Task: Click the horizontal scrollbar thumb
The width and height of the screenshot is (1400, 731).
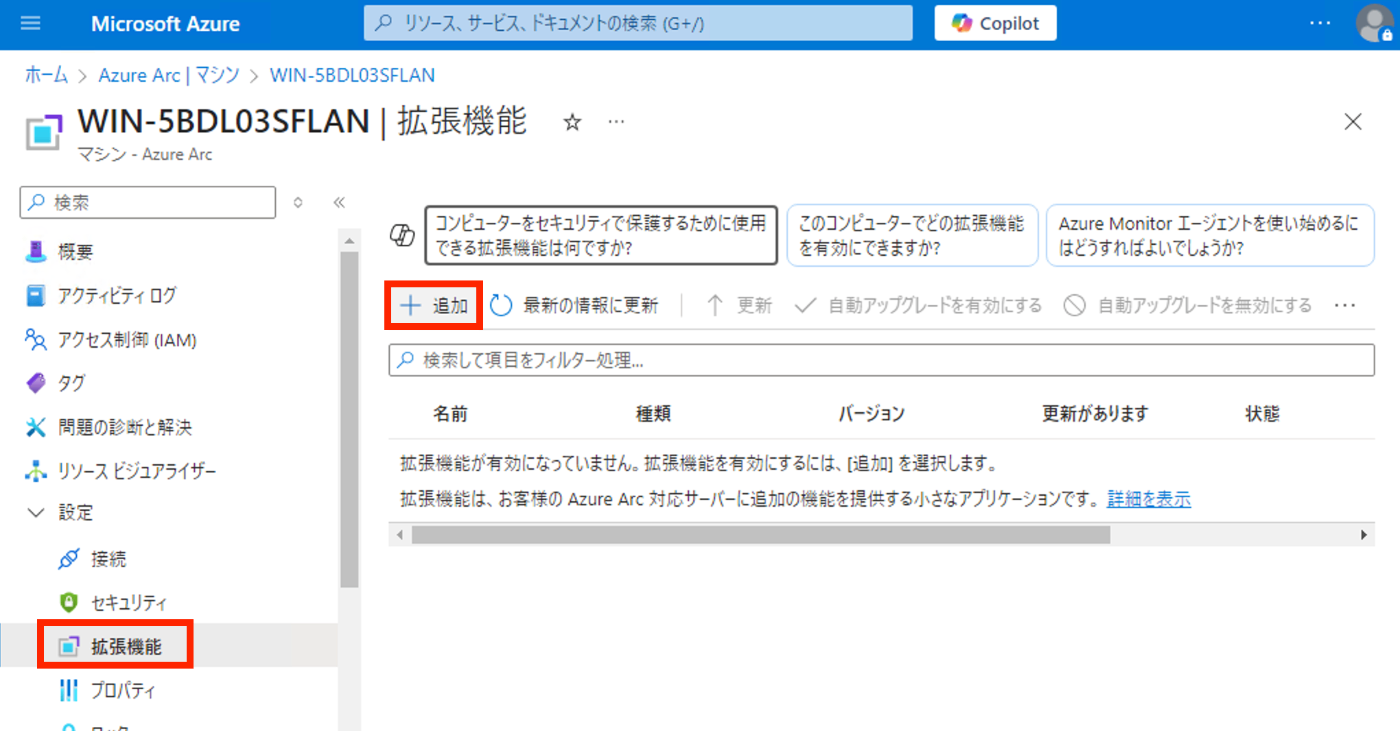Action: click(760, 535)
